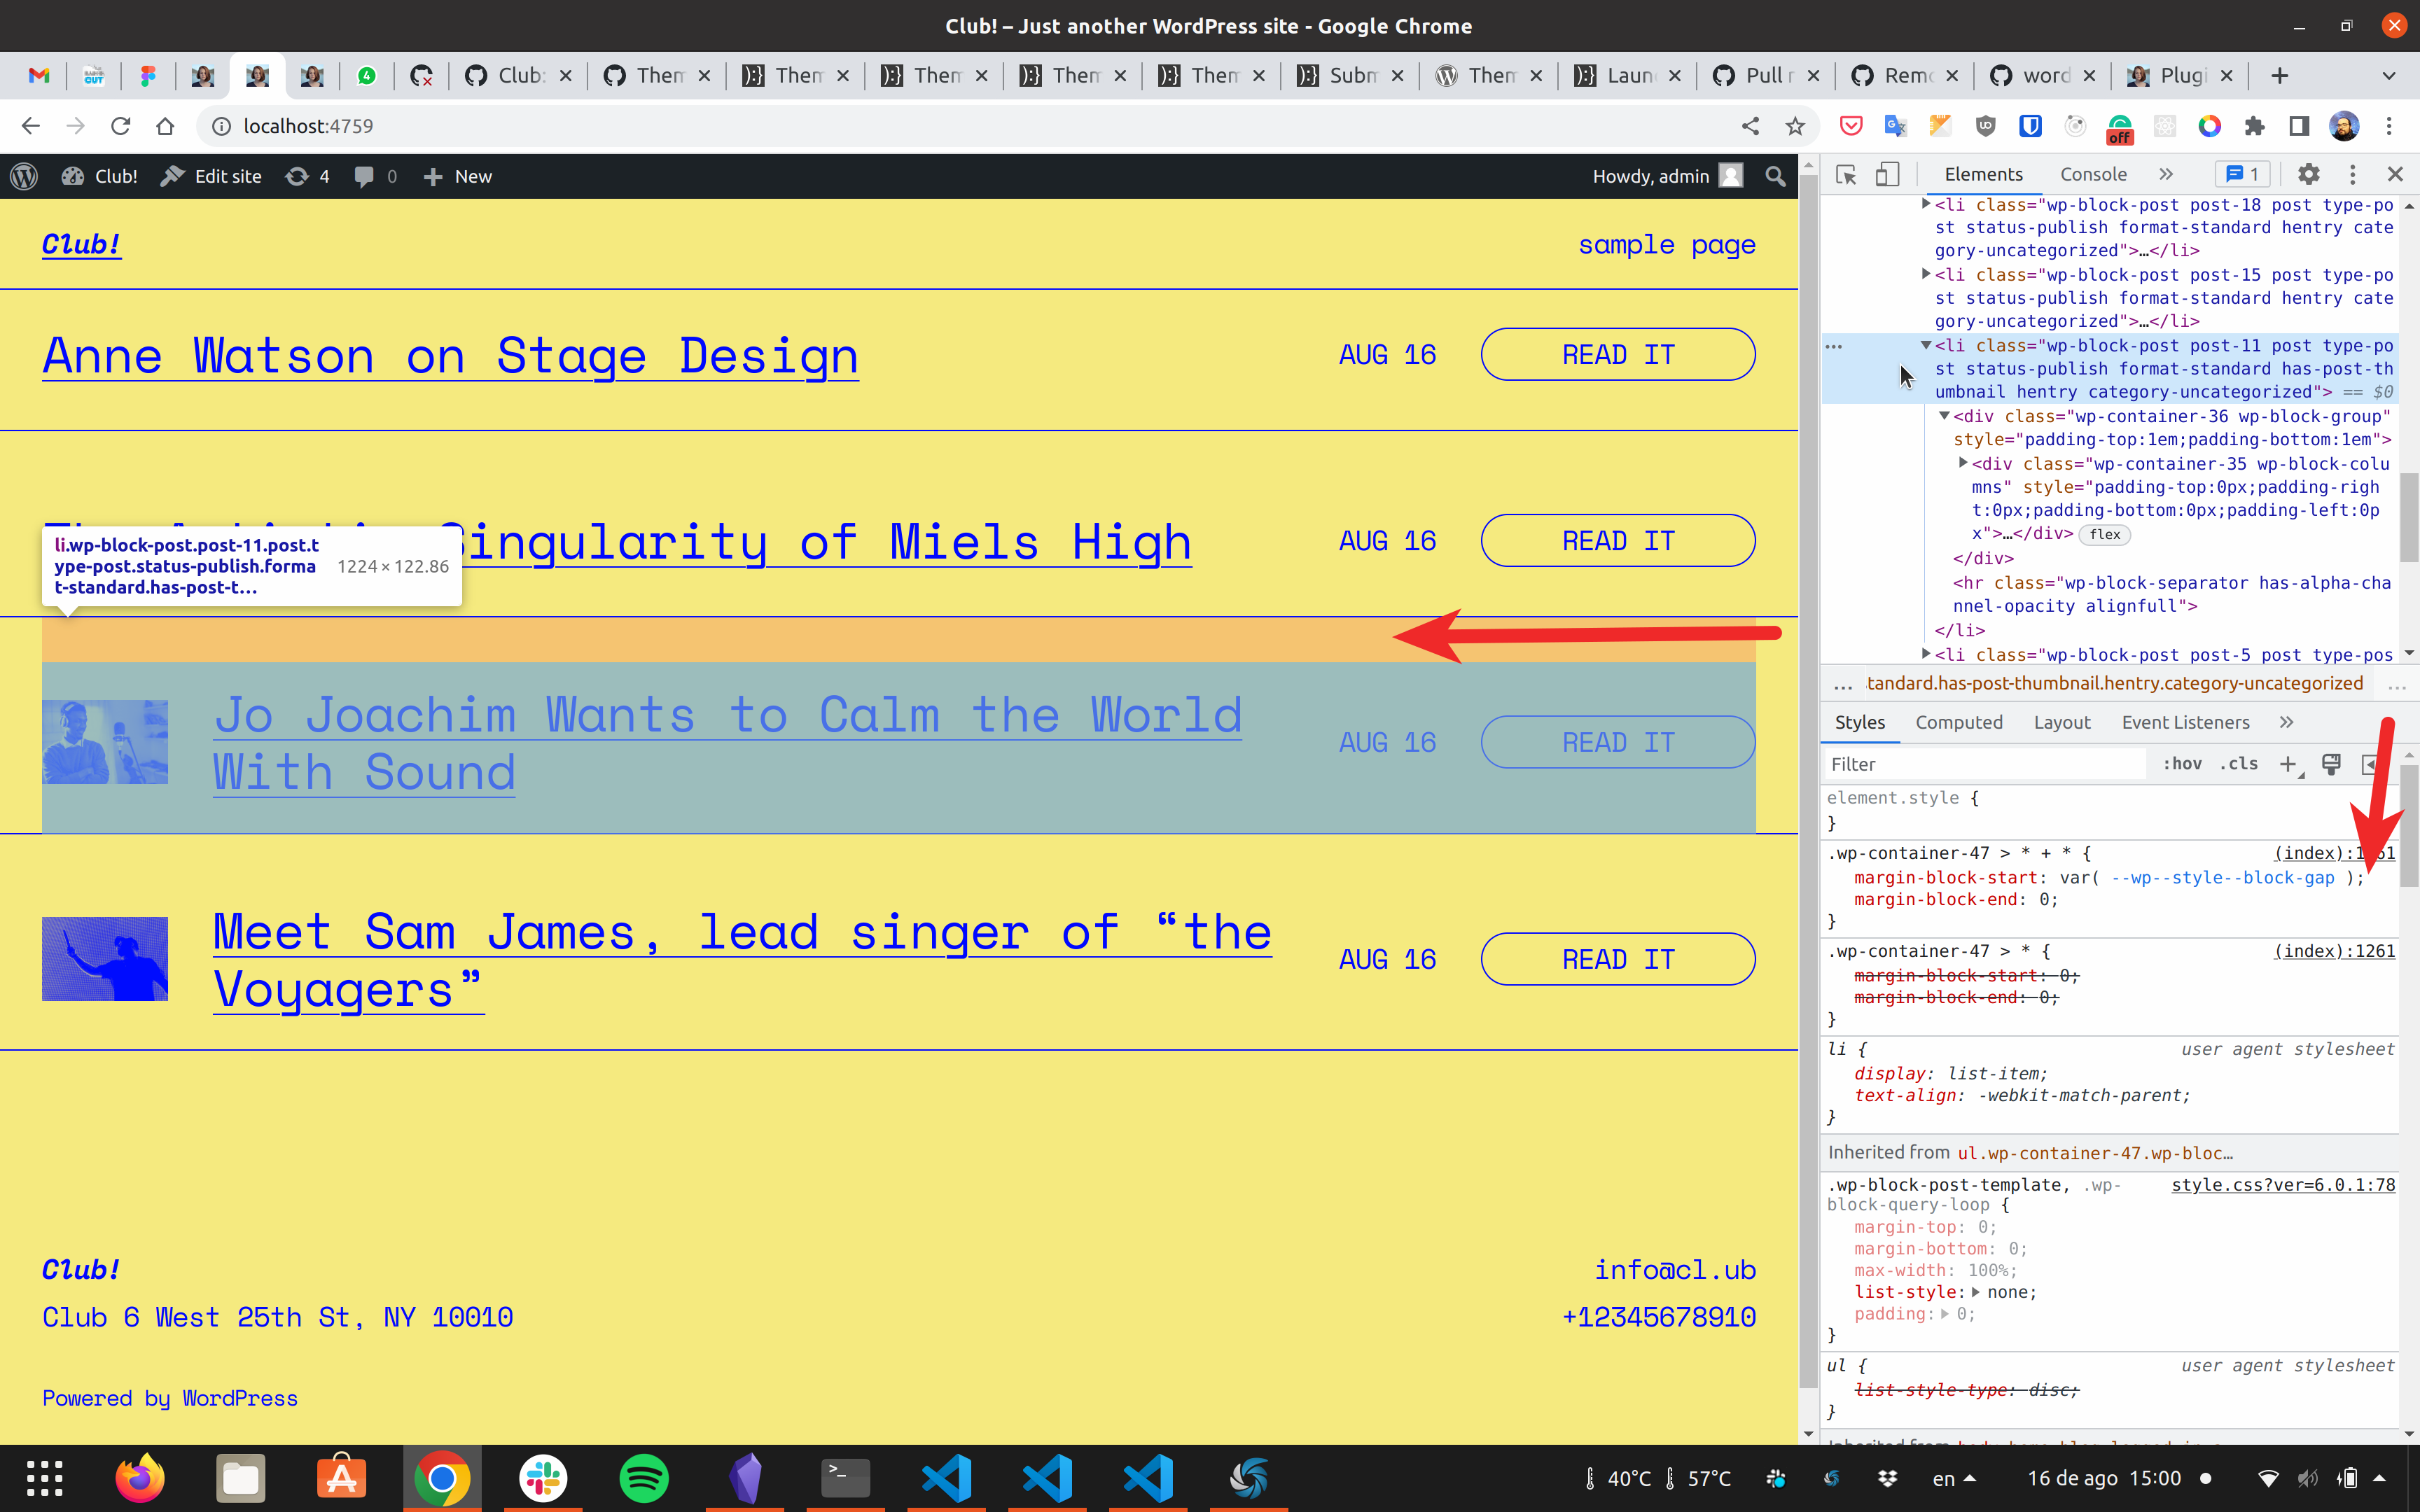Open the sample page navigation link
Screen dimensions: 2420x1512
pos(1666,245)
